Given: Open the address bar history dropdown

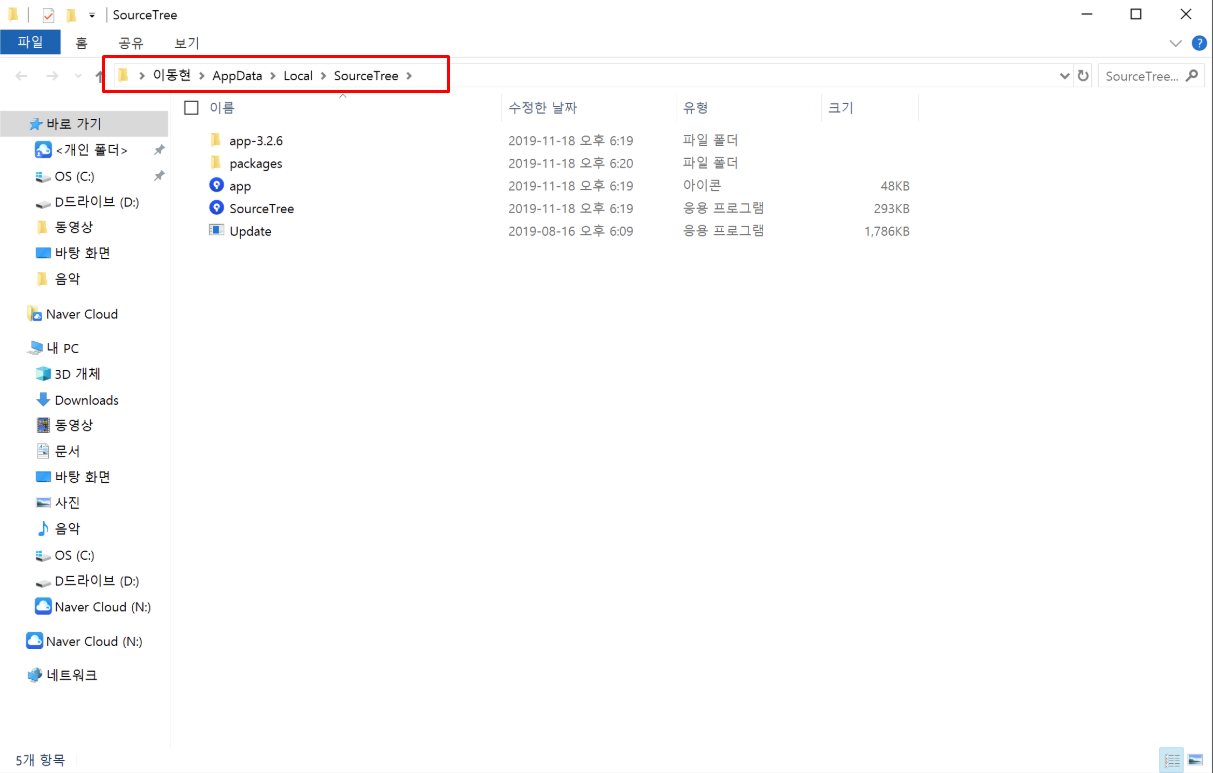Looking at the screenshot, I should (x=1064, y=76).
